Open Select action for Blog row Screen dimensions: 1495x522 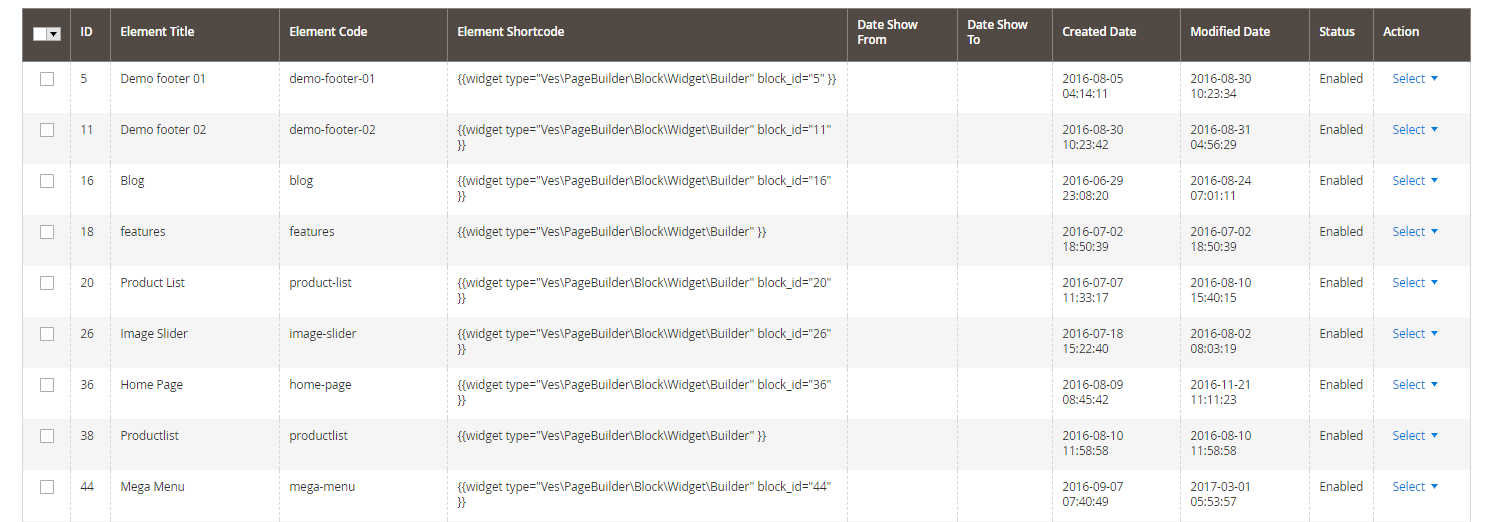click(x=1415, y=181)
